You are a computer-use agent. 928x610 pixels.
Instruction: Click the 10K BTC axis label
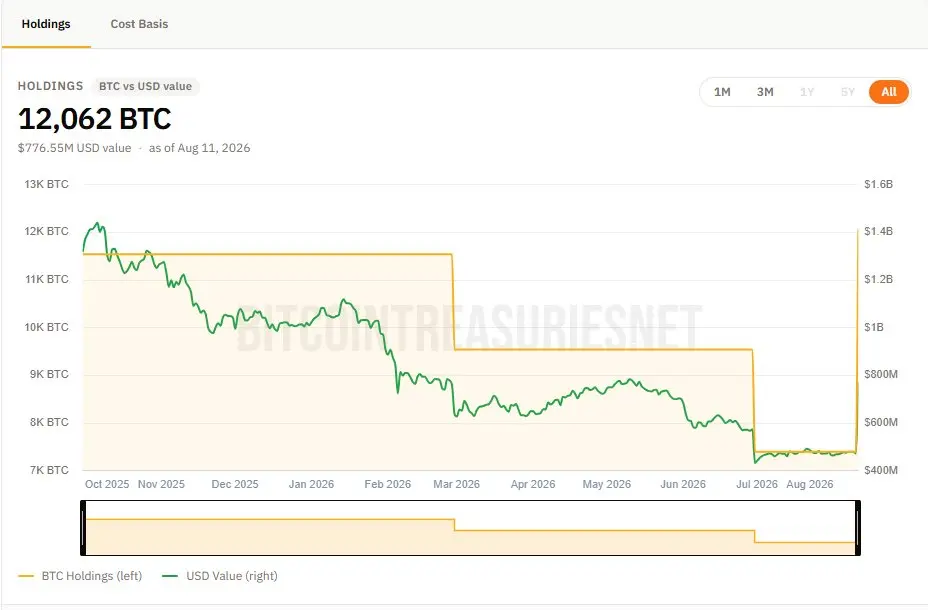click(46, 327)
